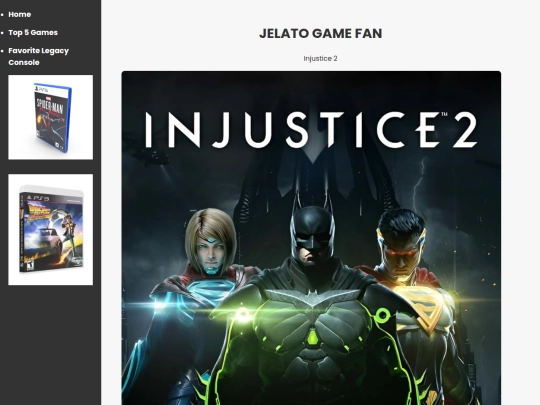Open Favorite Legacy Console link
This screenshot has width=540, height=405.
click(x=39, y=56)
